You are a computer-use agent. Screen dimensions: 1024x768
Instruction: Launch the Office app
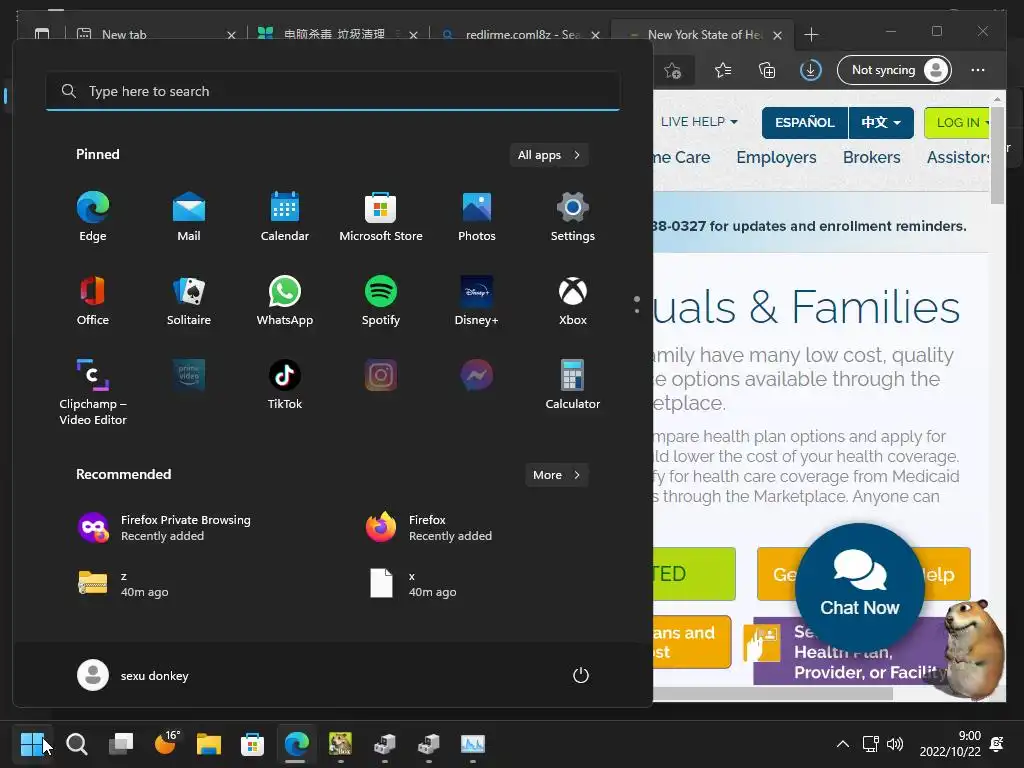(93, 301)
